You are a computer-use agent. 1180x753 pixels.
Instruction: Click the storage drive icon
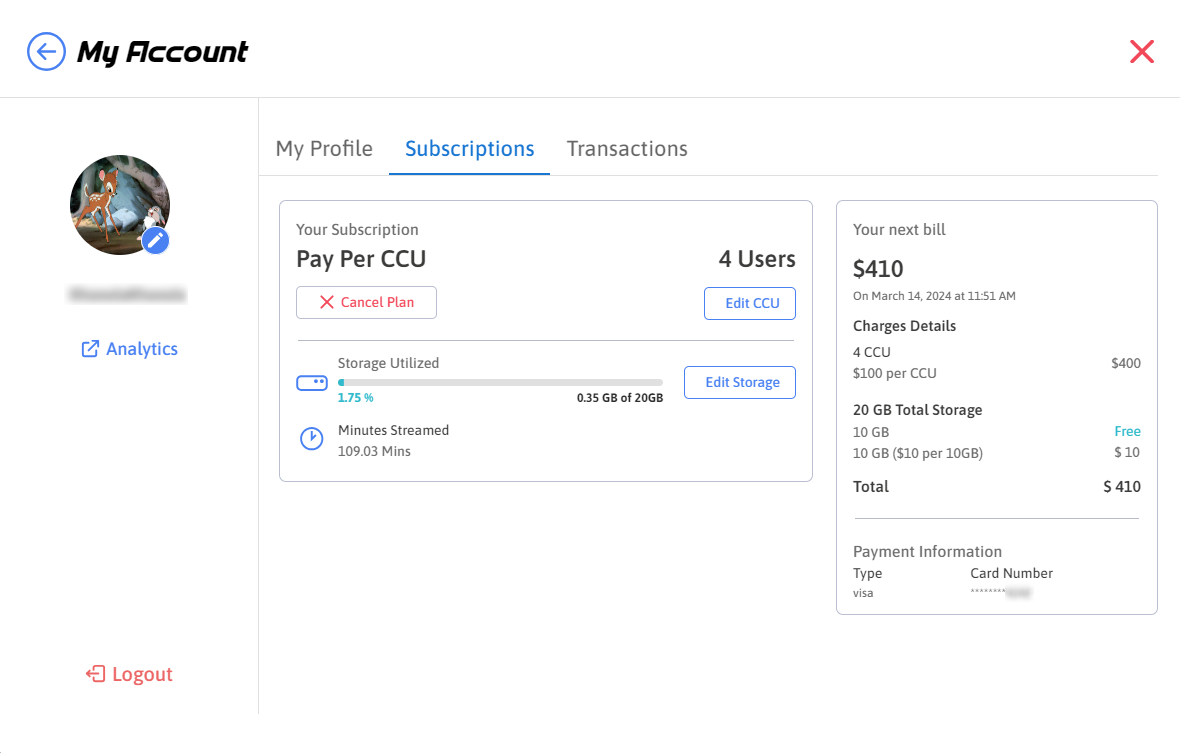click(x=312, y=382)
